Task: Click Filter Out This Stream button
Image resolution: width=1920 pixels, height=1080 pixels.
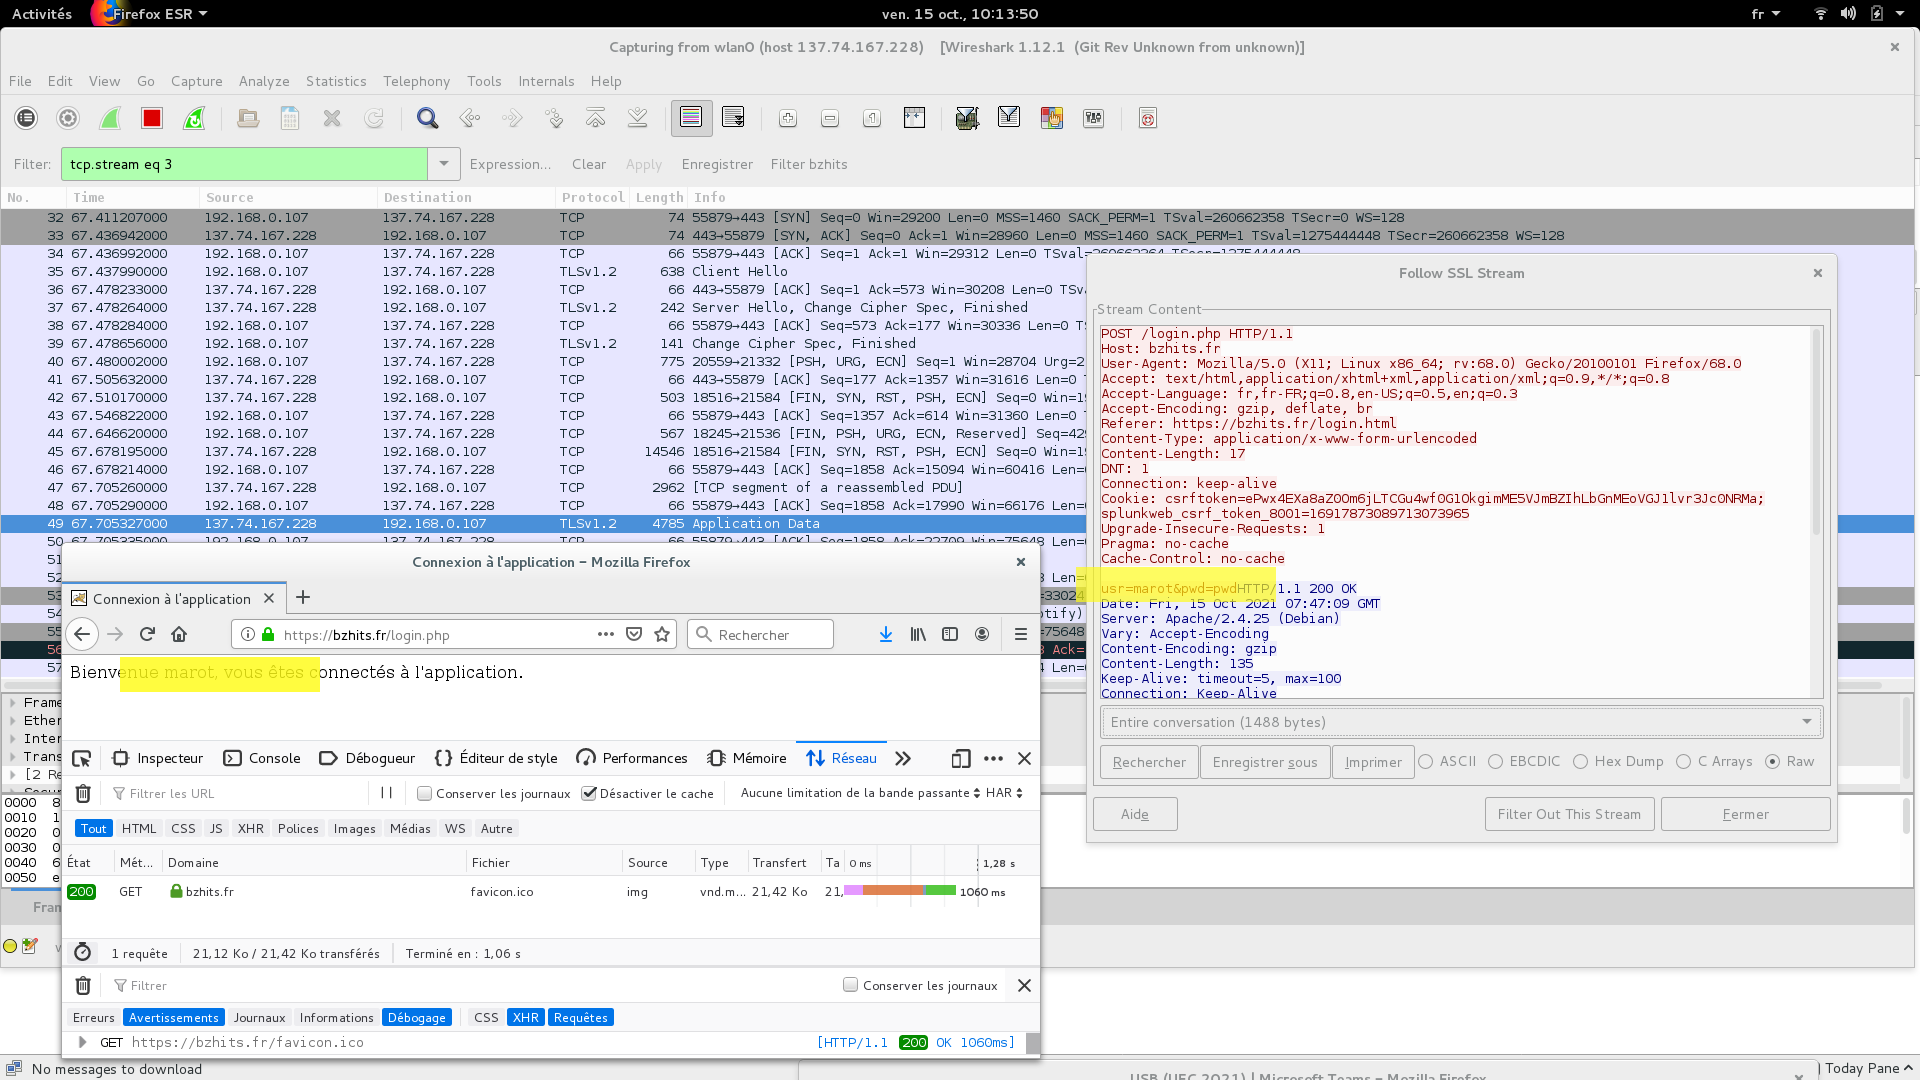Action: coord(1569,814)
